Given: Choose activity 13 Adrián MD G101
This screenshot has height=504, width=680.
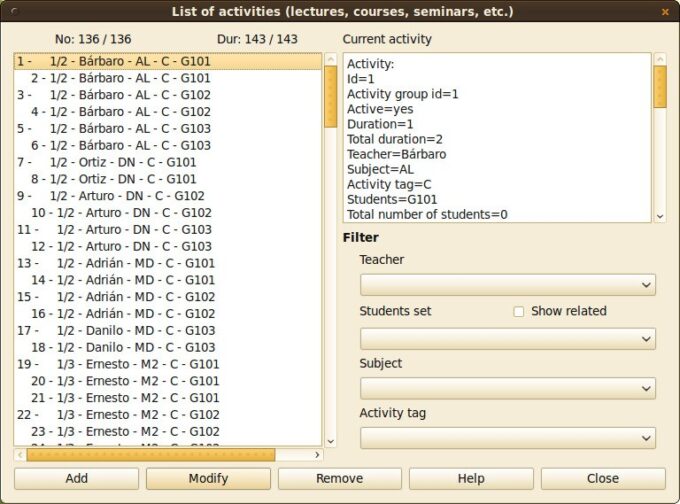Looking at the screenshot, I should point(132,263).
